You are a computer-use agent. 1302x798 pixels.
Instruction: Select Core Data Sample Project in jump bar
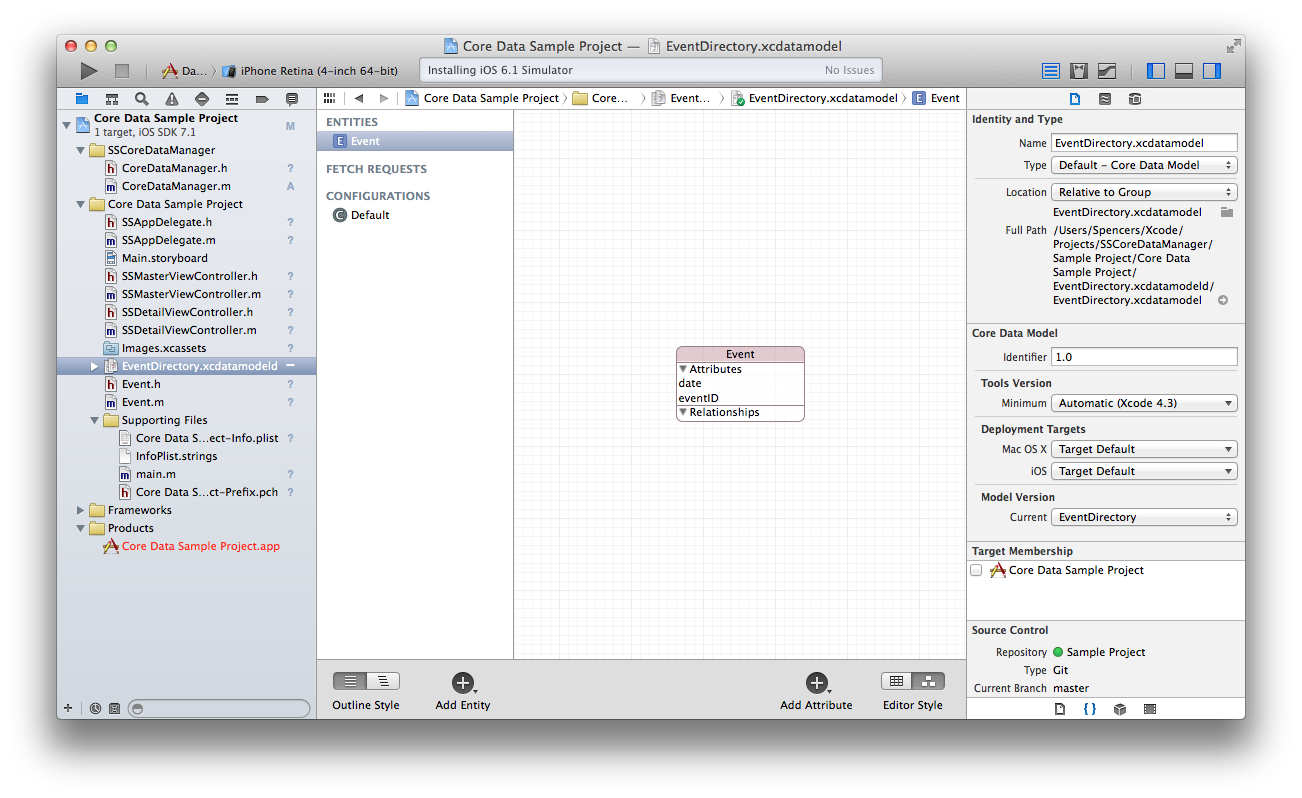(482, 98)
